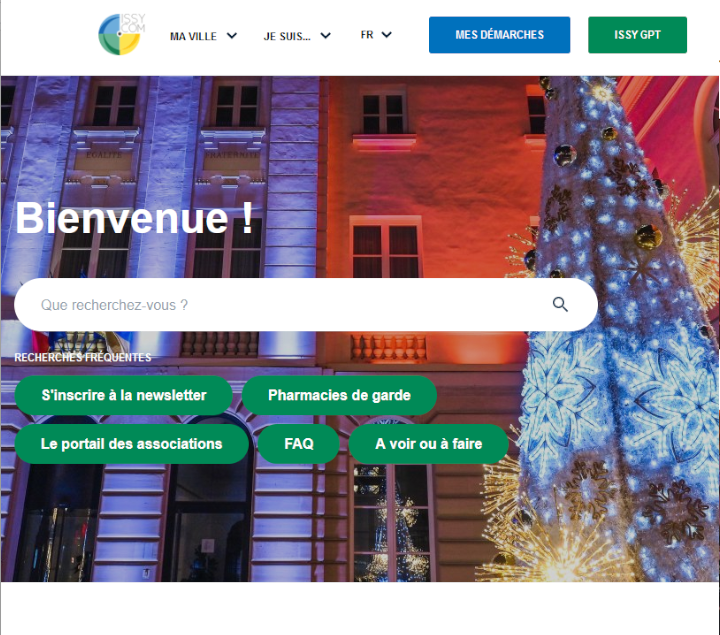The width and height of the screenshot is (720, 635).
Task: Open the 'A voir ou à faire' shortcut
Action: (x=428, y=444)
